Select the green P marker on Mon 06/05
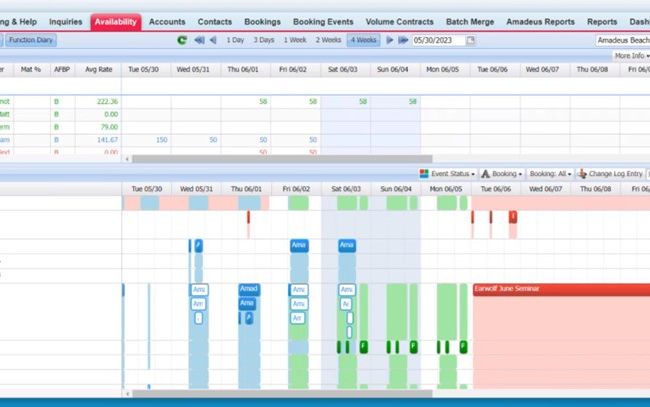 (463, 347)
